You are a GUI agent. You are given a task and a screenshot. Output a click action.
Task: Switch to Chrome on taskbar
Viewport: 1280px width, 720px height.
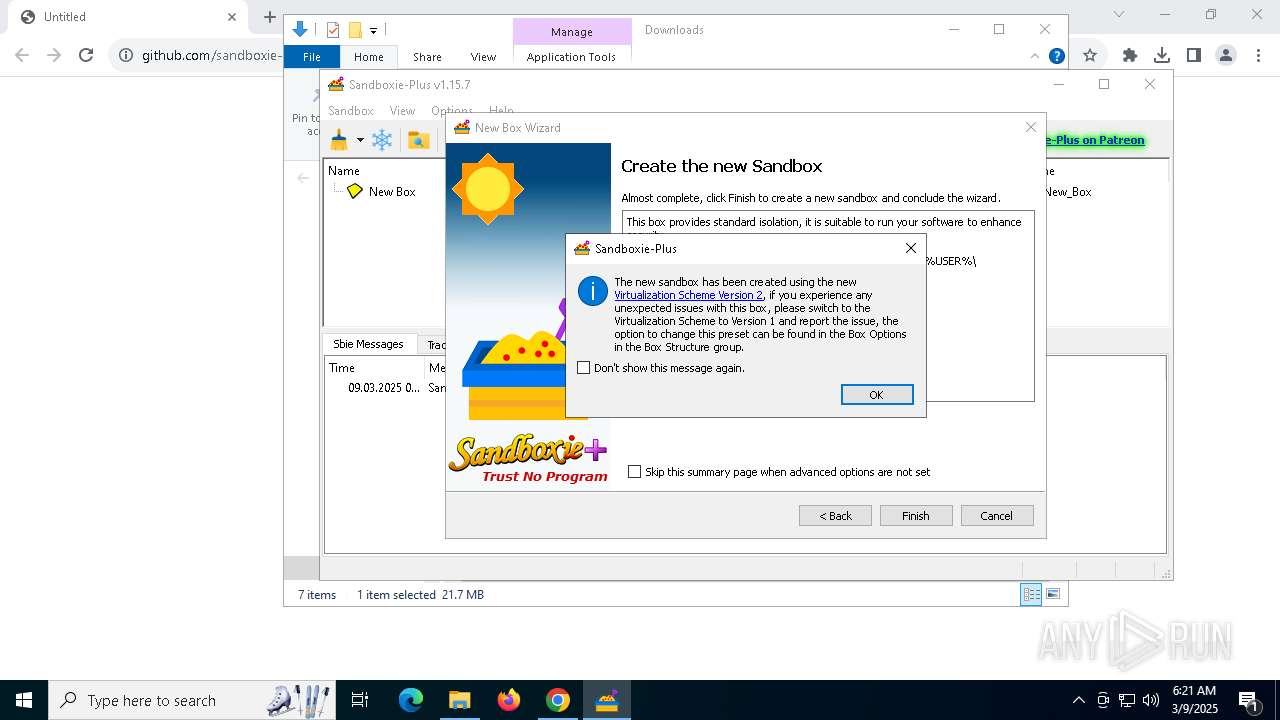pos(558,700)
